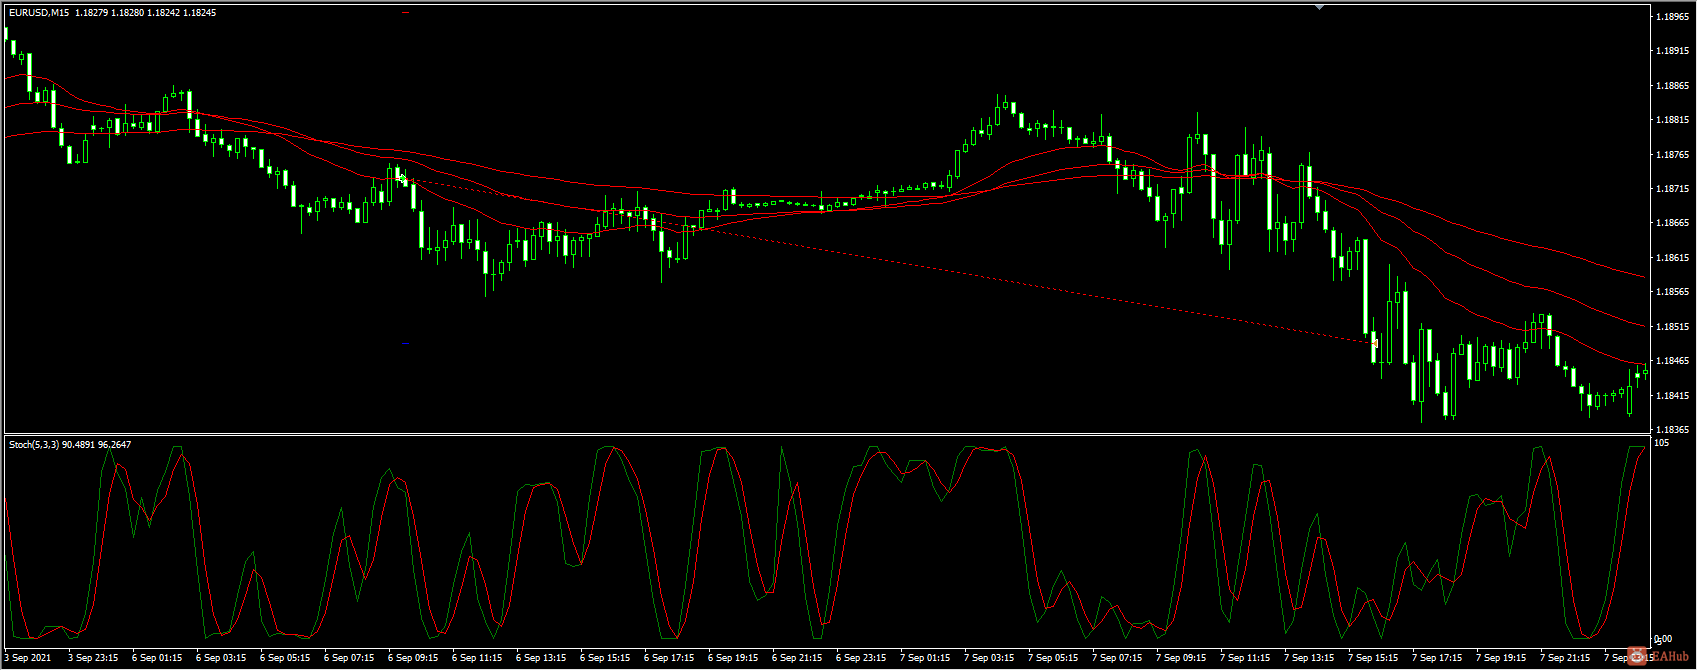Click the 7 Sep 21:15 time label
Screen dimensions: 1698x671
click(x=1565, y=658)
